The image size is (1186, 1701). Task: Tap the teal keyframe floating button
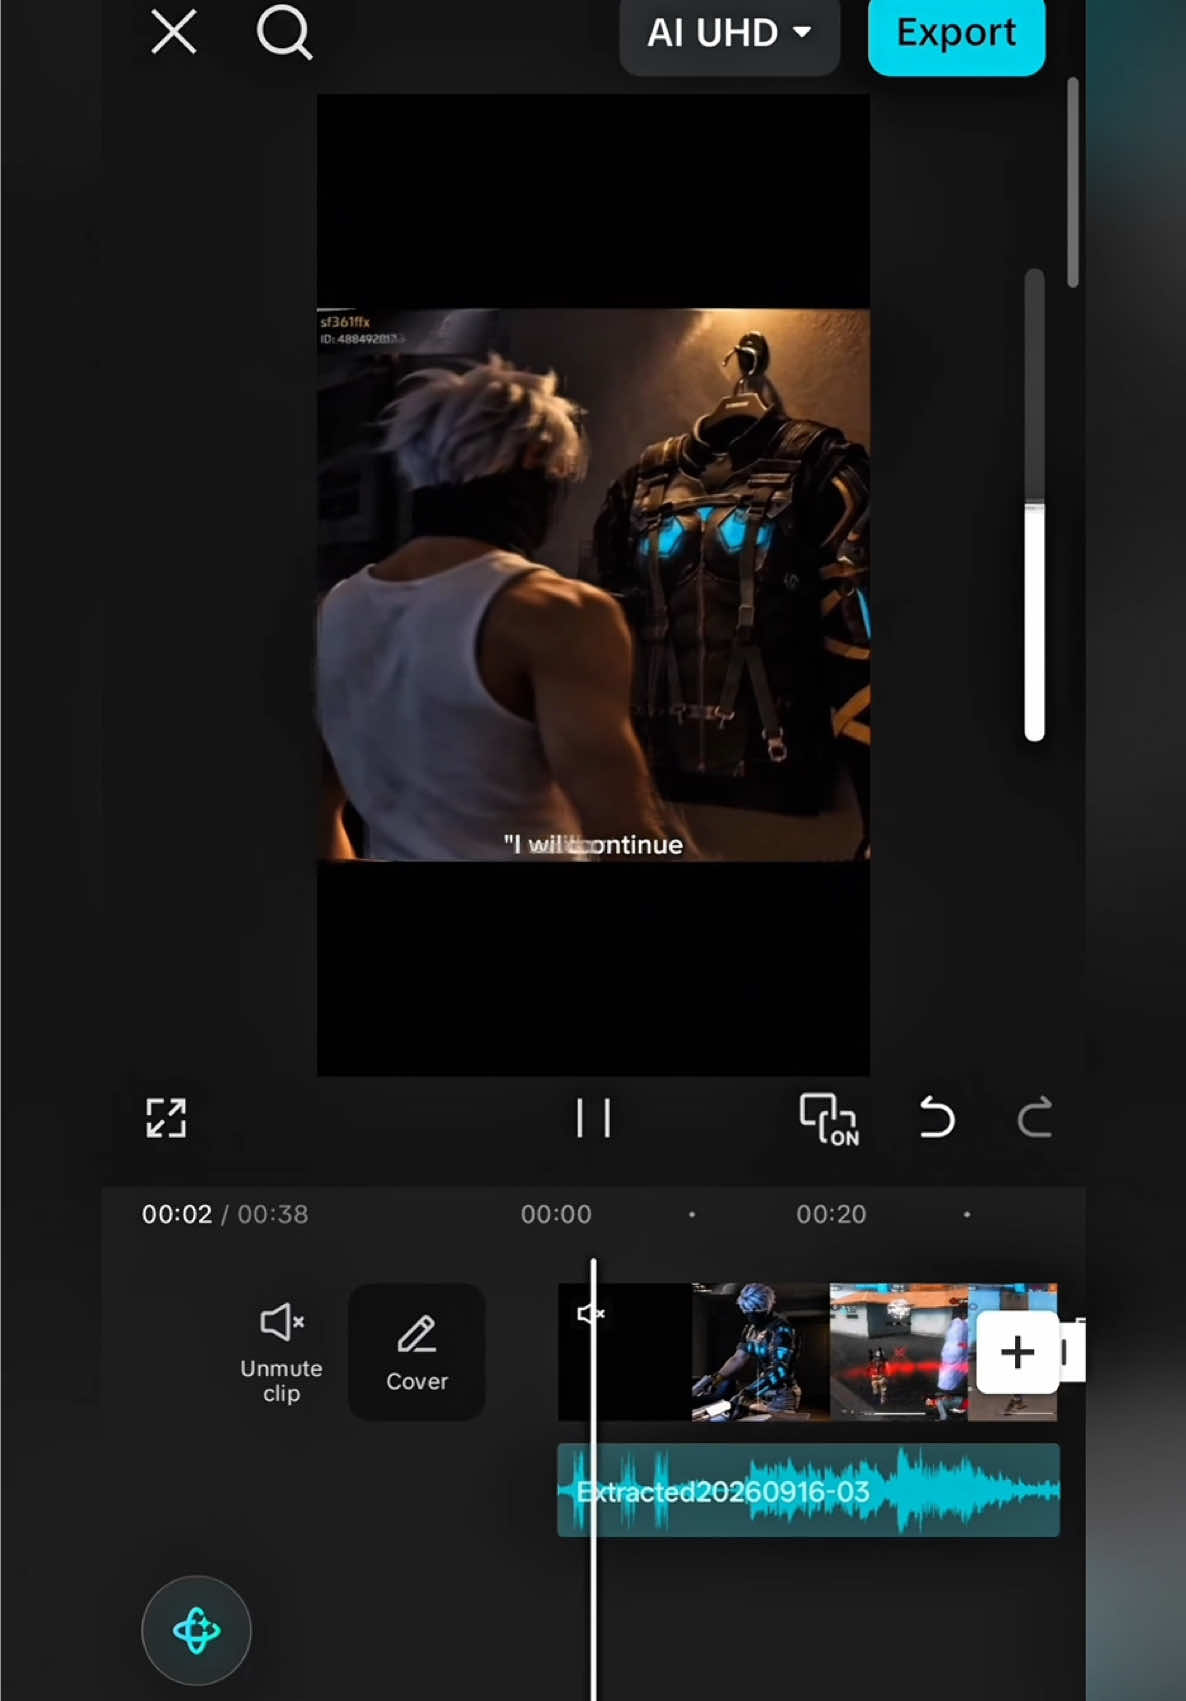(x=196, y=1631)
